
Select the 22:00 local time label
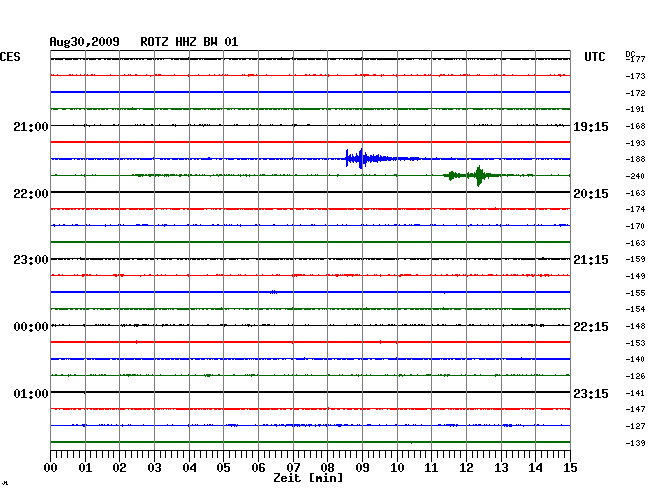(31, 194)
